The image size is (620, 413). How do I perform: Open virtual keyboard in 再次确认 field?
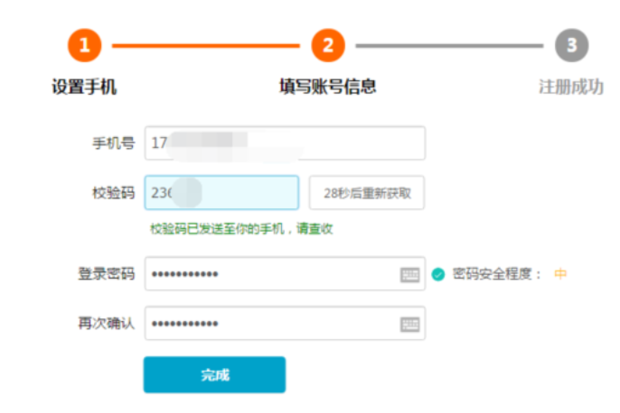coord(410,324)
